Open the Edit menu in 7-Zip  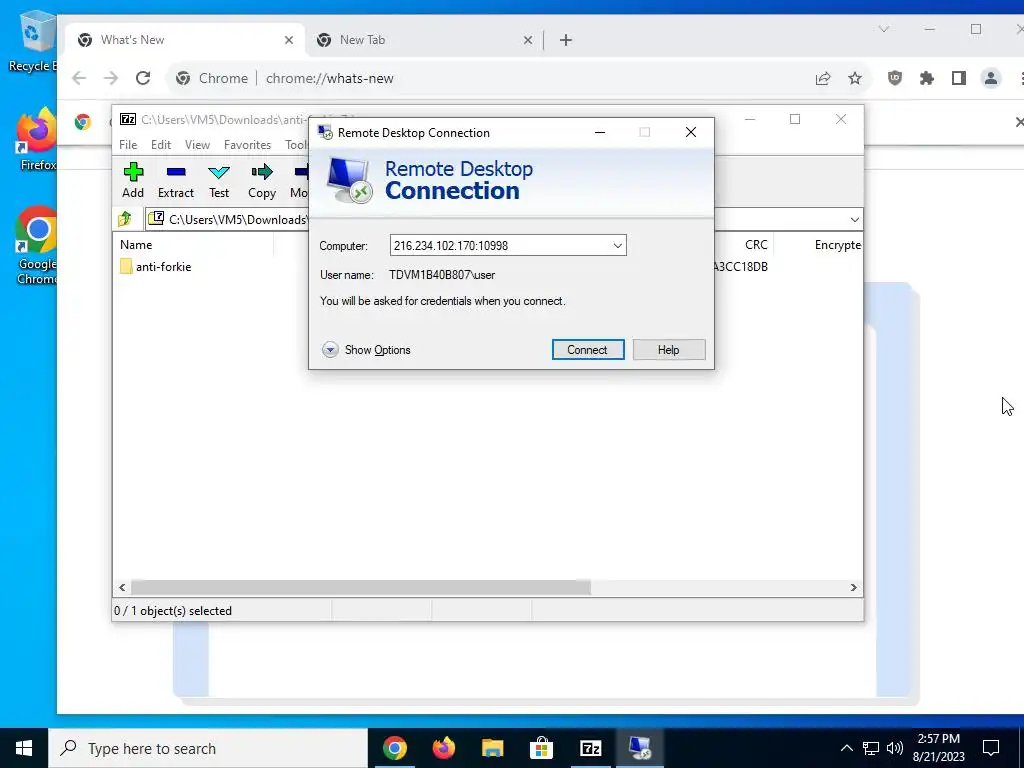161,145
